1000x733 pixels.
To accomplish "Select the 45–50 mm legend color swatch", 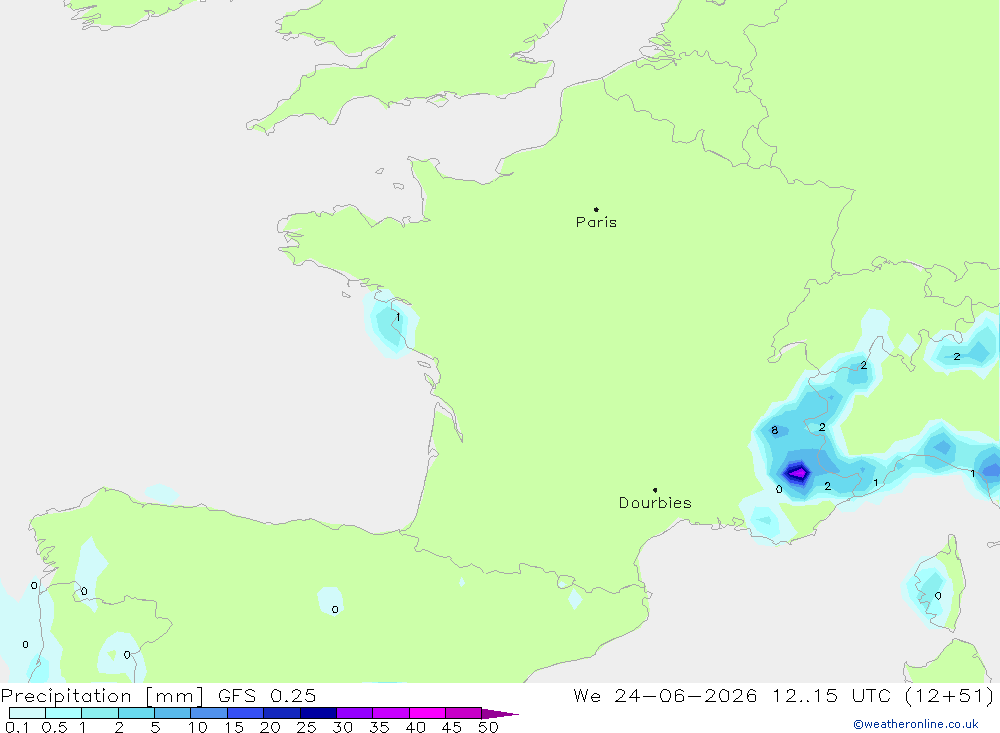I will (464, 713).
